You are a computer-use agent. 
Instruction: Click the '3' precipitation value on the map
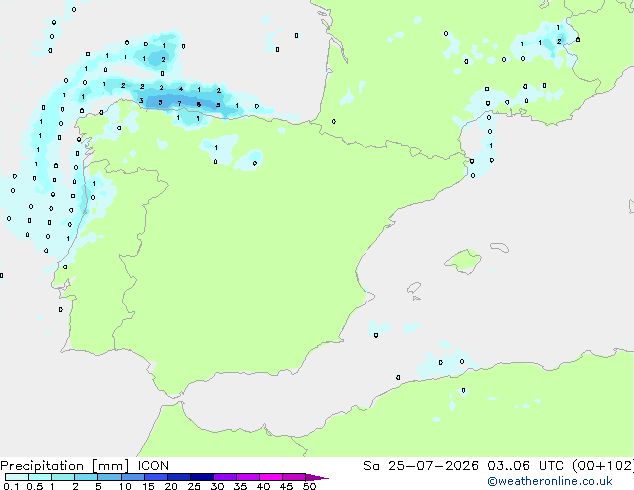[141, 101]
